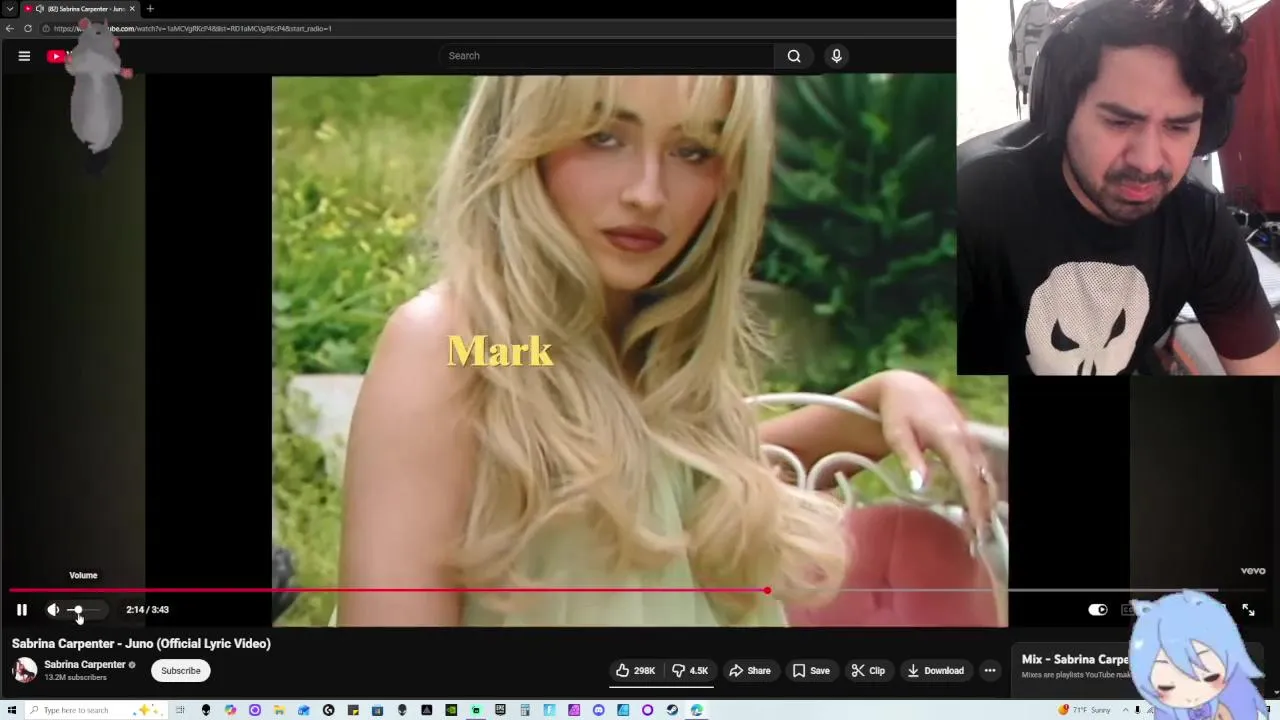The width and height of the screenshot is (1280, 720).
Task: Download the video
Action: click(x=936, y=670)
